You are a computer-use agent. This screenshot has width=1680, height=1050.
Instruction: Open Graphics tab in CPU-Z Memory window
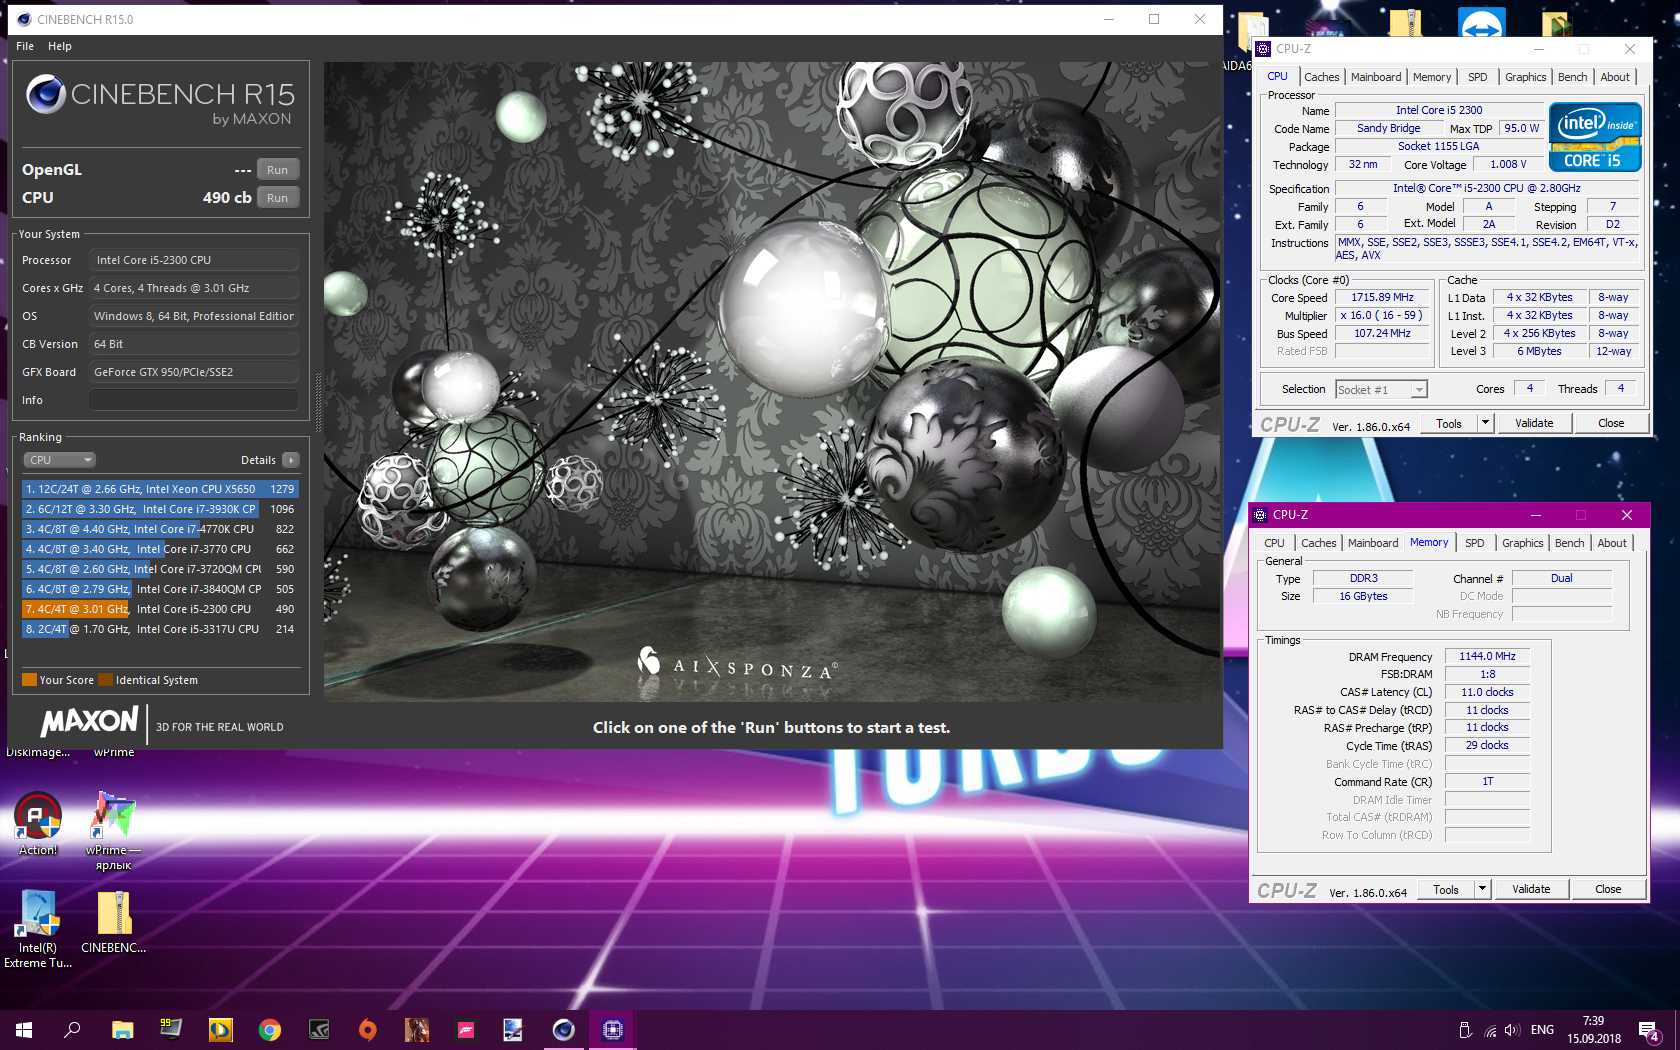tap(1522, 543)
